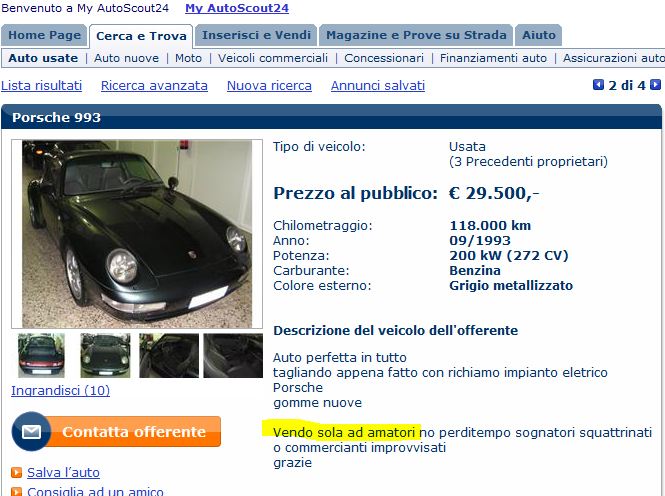
Task: Open Magazine e Prove su Strada tab
Action: (416, 35)
